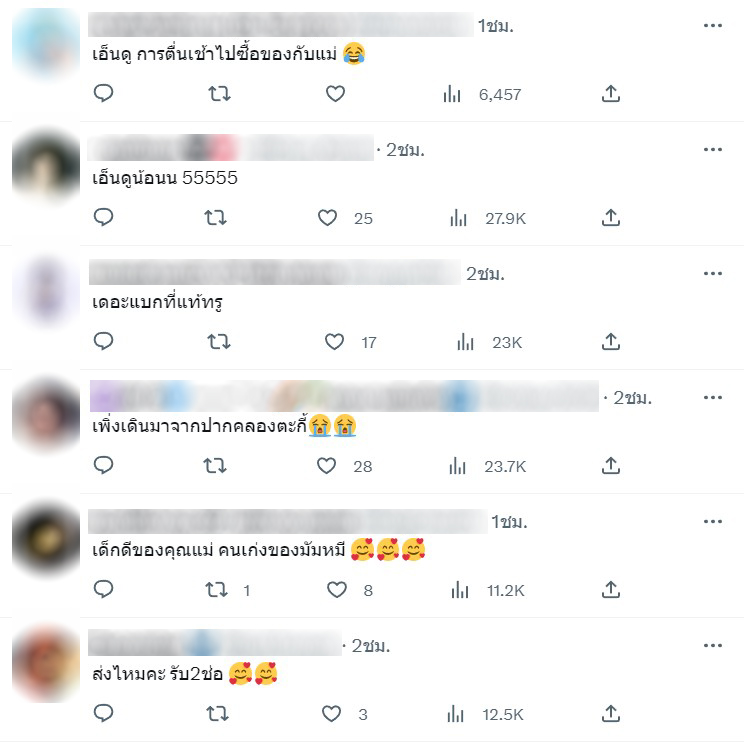
Task: Open more options for the 23K-view tweet
Action: 713,273
